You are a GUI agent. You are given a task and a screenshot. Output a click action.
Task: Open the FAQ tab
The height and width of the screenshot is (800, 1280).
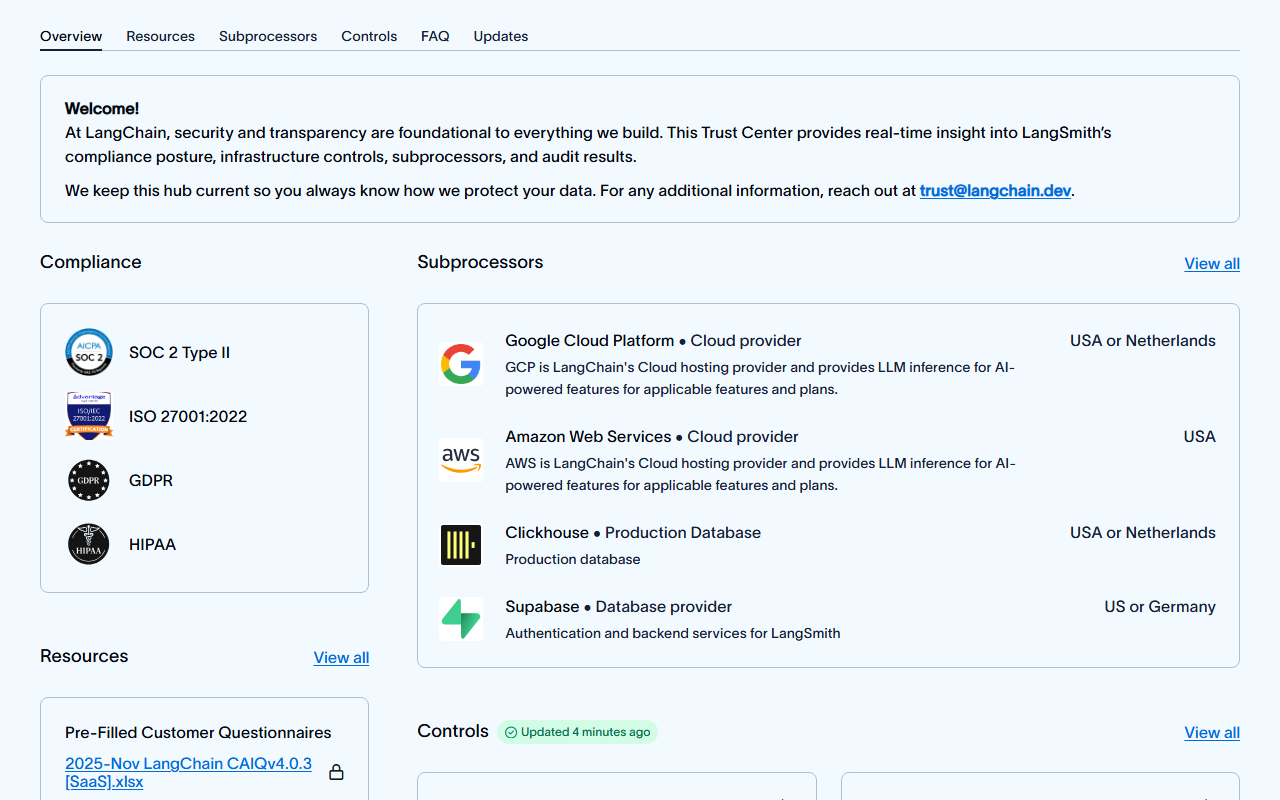pyautogui.click(x=435, y=36)
